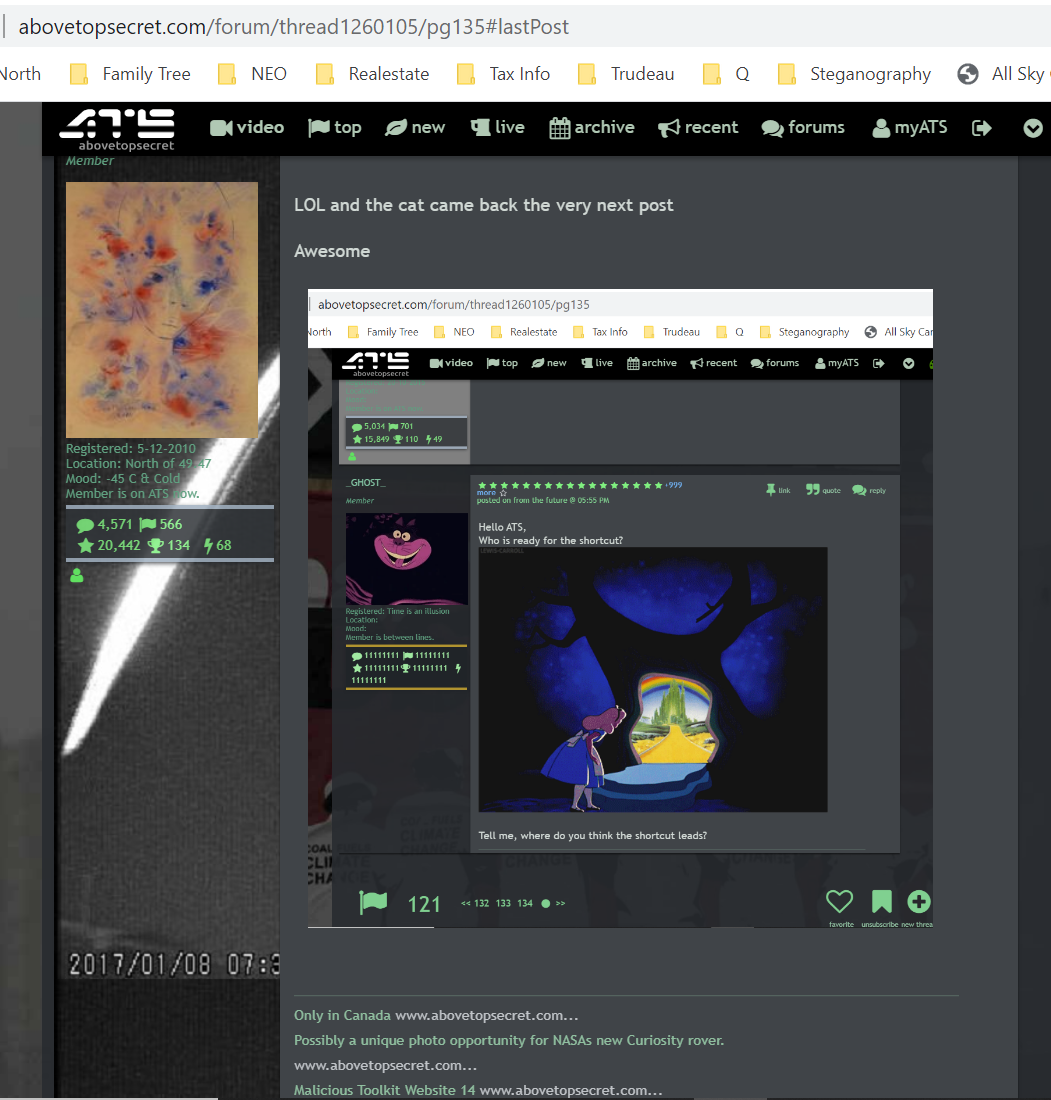Image resolution: width=1051 pixels, height=1100 pixels.
Task: Click the ATS abovetopsecret logo
Action: click(117, 129)
